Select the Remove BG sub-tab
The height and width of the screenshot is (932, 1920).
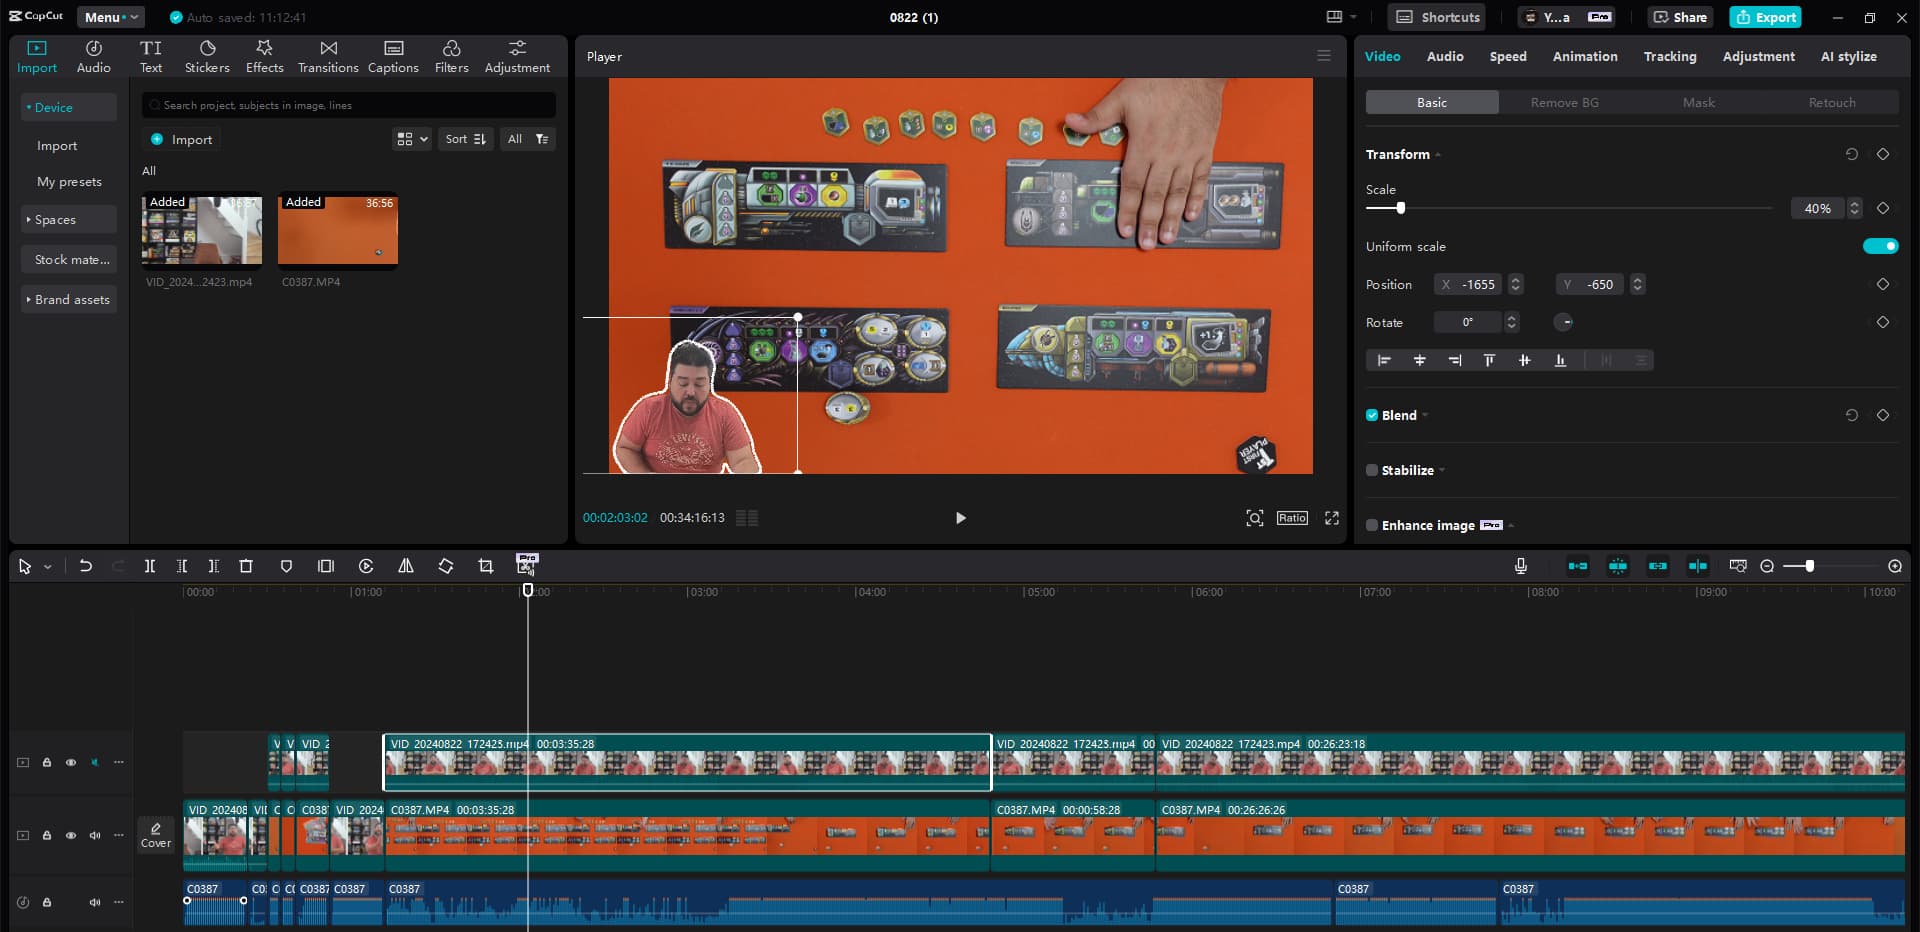[x=1564, y=102]
